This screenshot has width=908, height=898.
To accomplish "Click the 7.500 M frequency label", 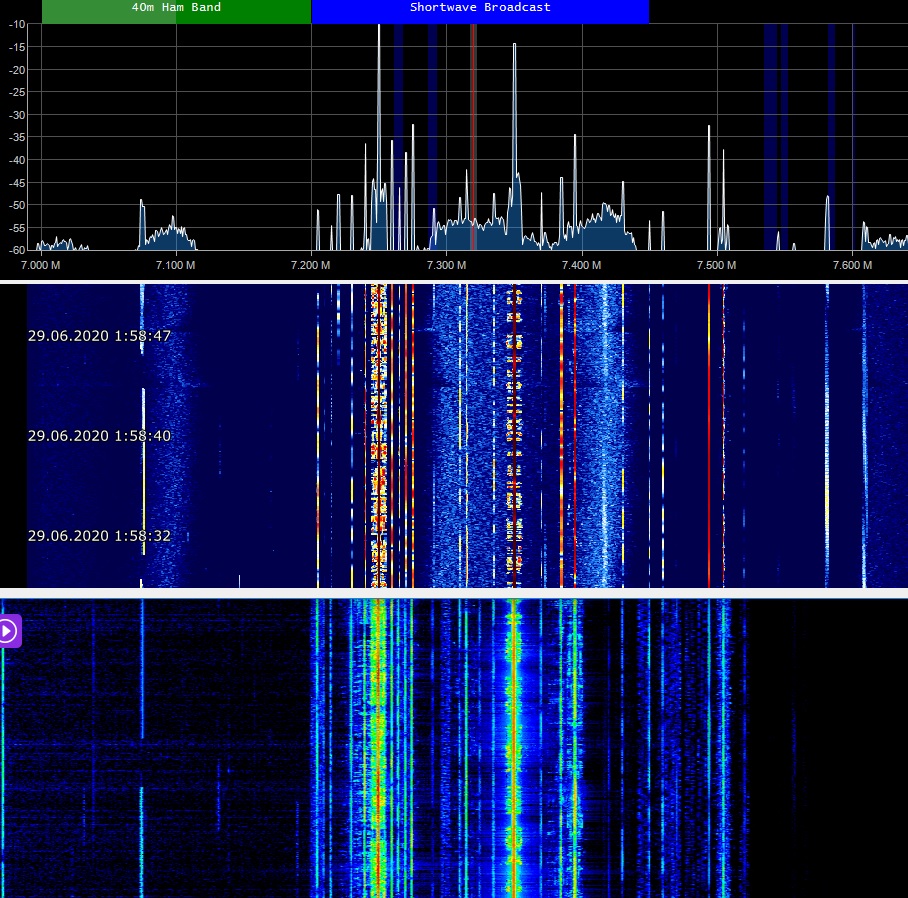I will [x=716, y=265].
